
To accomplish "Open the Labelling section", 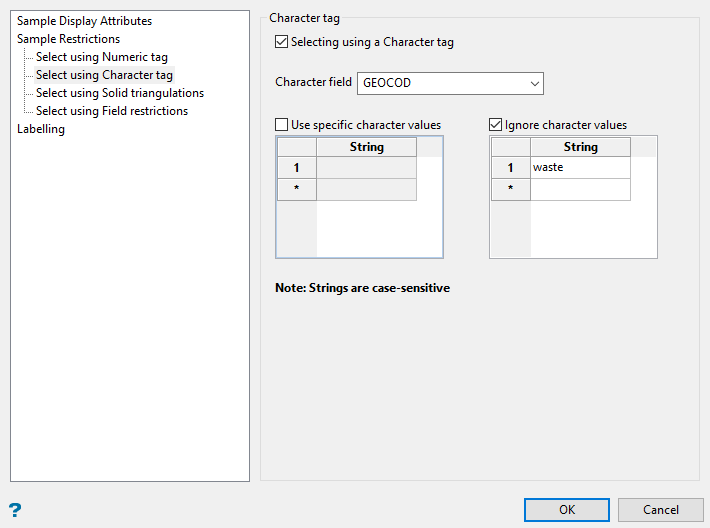I will [x=41, y=129].
